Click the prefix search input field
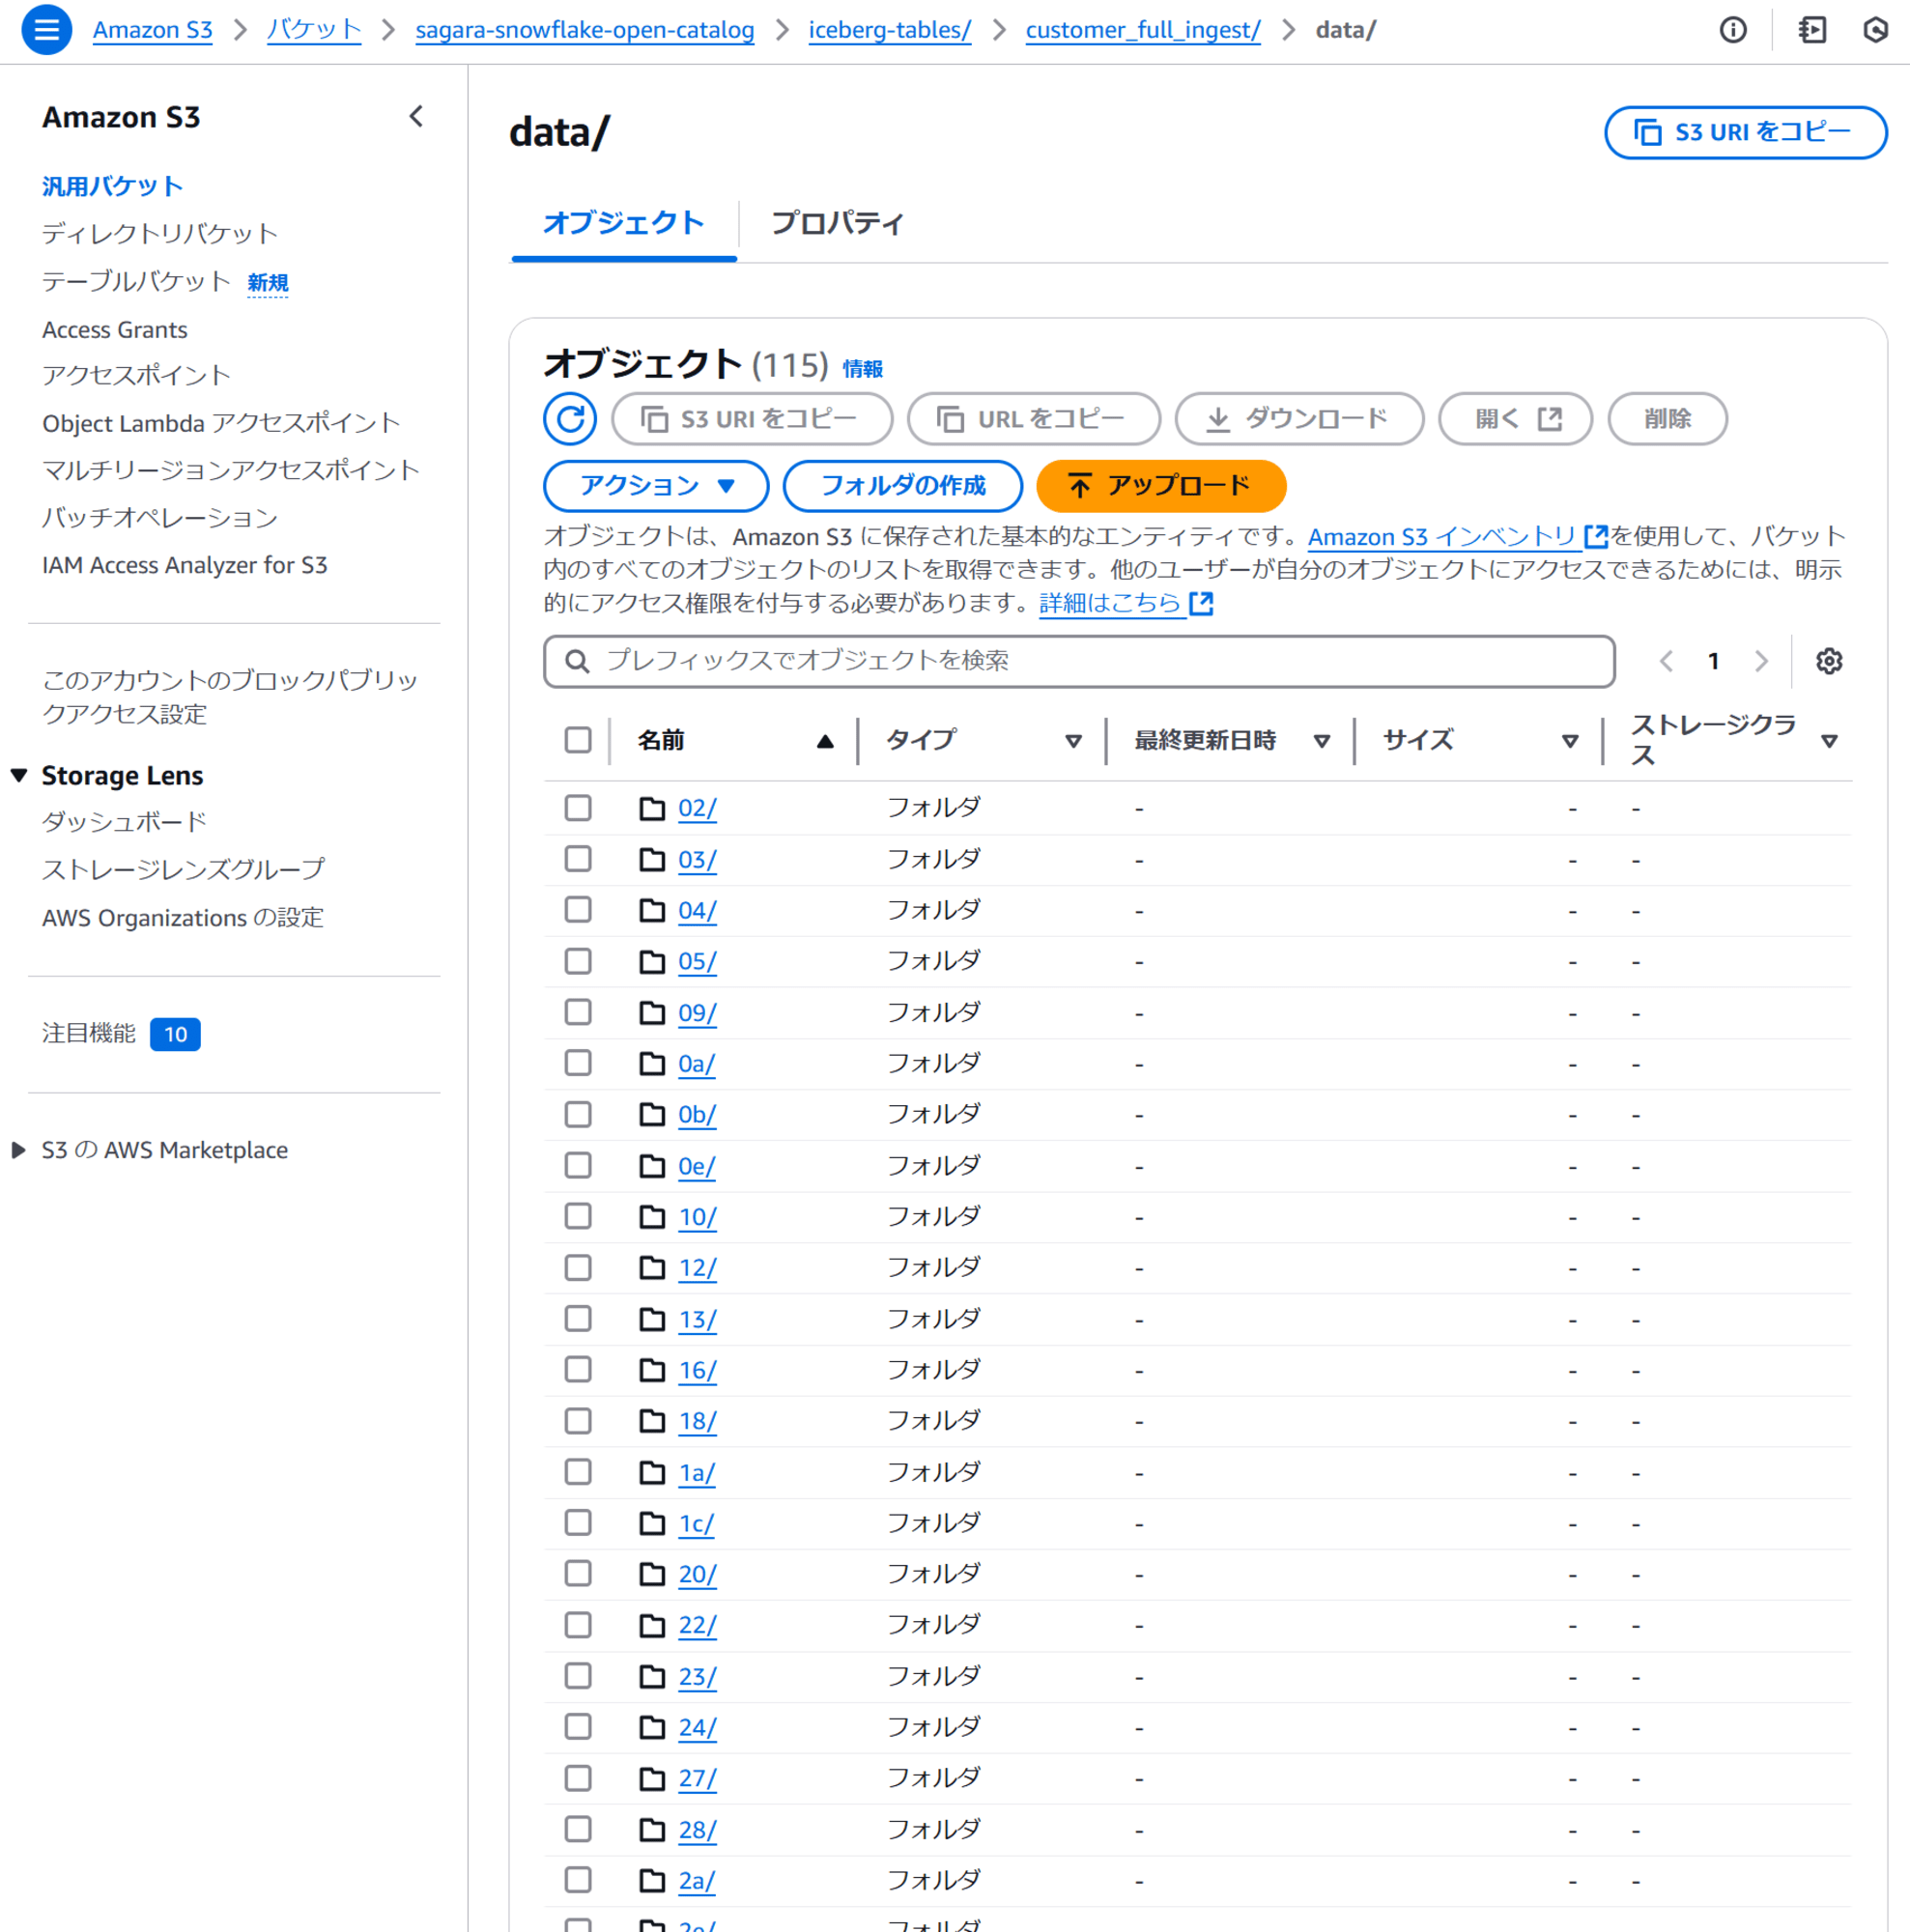Viewport: 1910px width, 1932px height. 1079,661
